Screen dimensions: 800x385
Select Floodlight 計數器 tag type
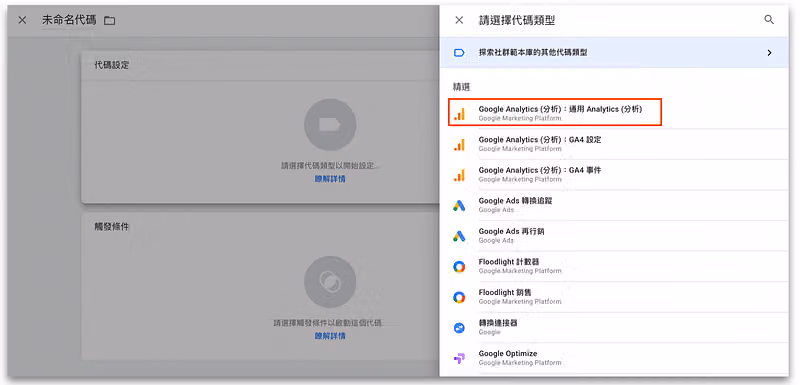click(x=614, y=266)
